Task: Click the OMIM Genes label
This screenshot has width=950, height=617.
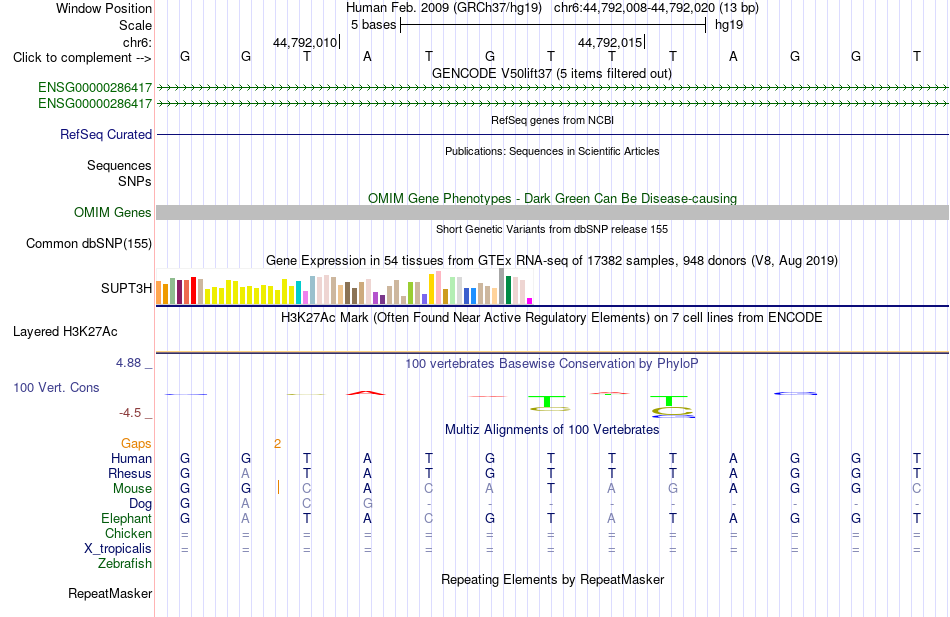Action: tap(113, 212)
